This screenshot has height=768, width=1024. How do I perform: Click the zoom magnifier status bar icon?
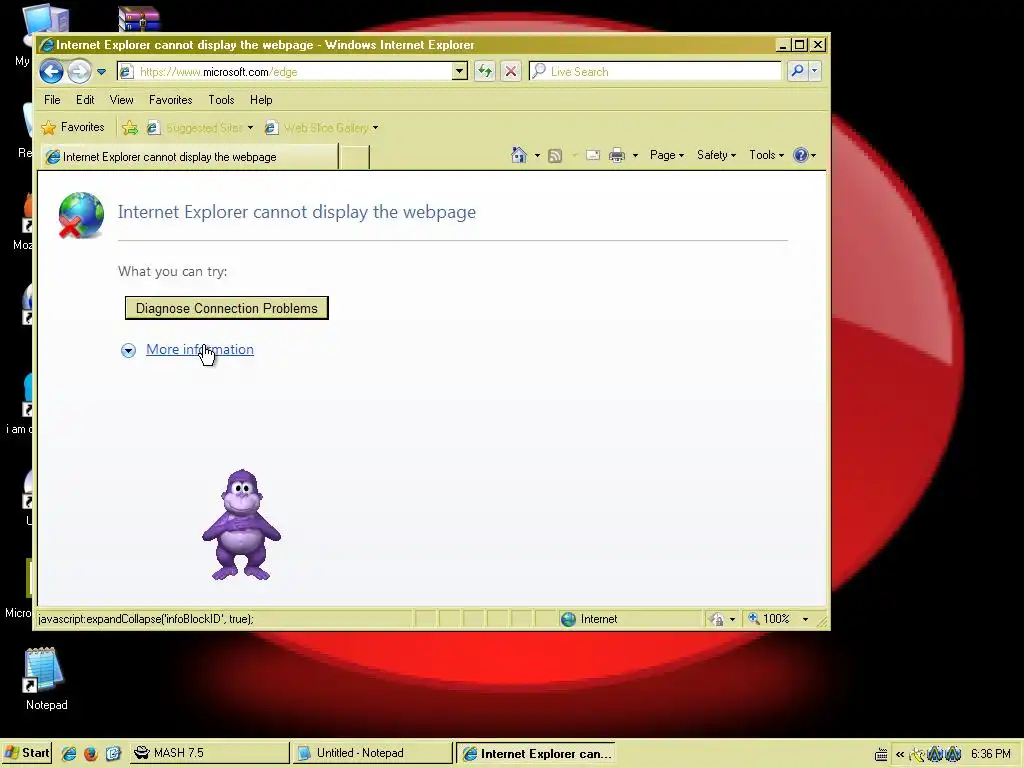754,618
